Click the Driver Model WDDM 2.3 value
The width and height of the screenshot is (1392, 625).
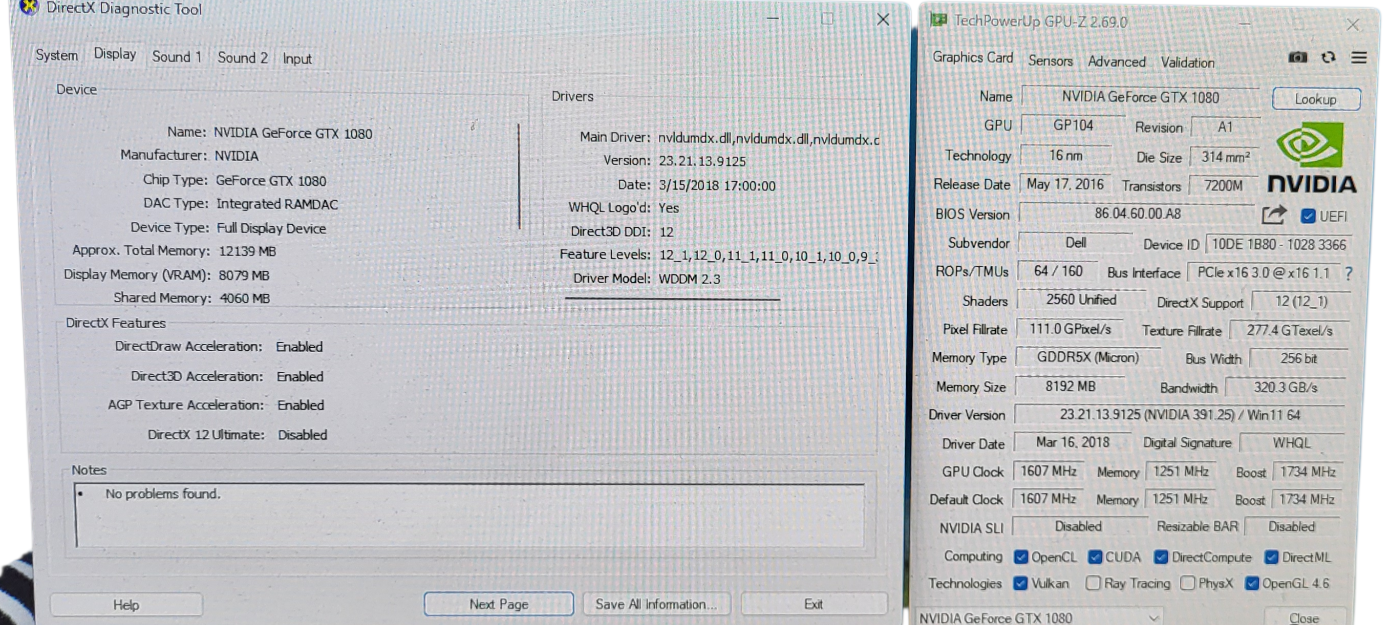[689, 279]
